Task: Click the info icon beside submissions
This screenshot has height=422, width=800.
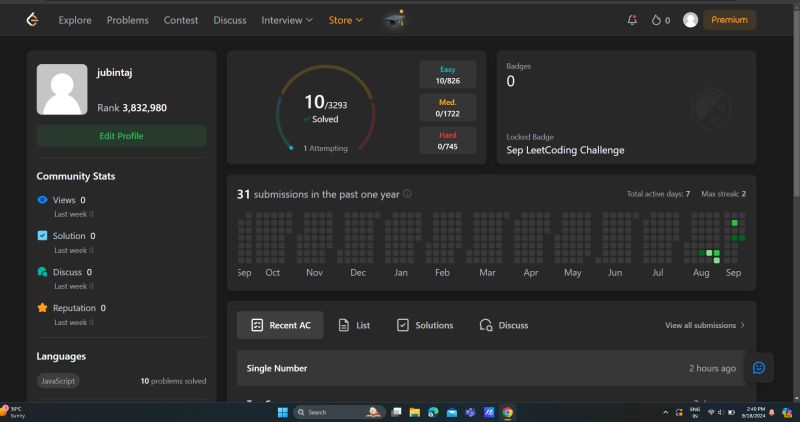Action: pos(407,194)
